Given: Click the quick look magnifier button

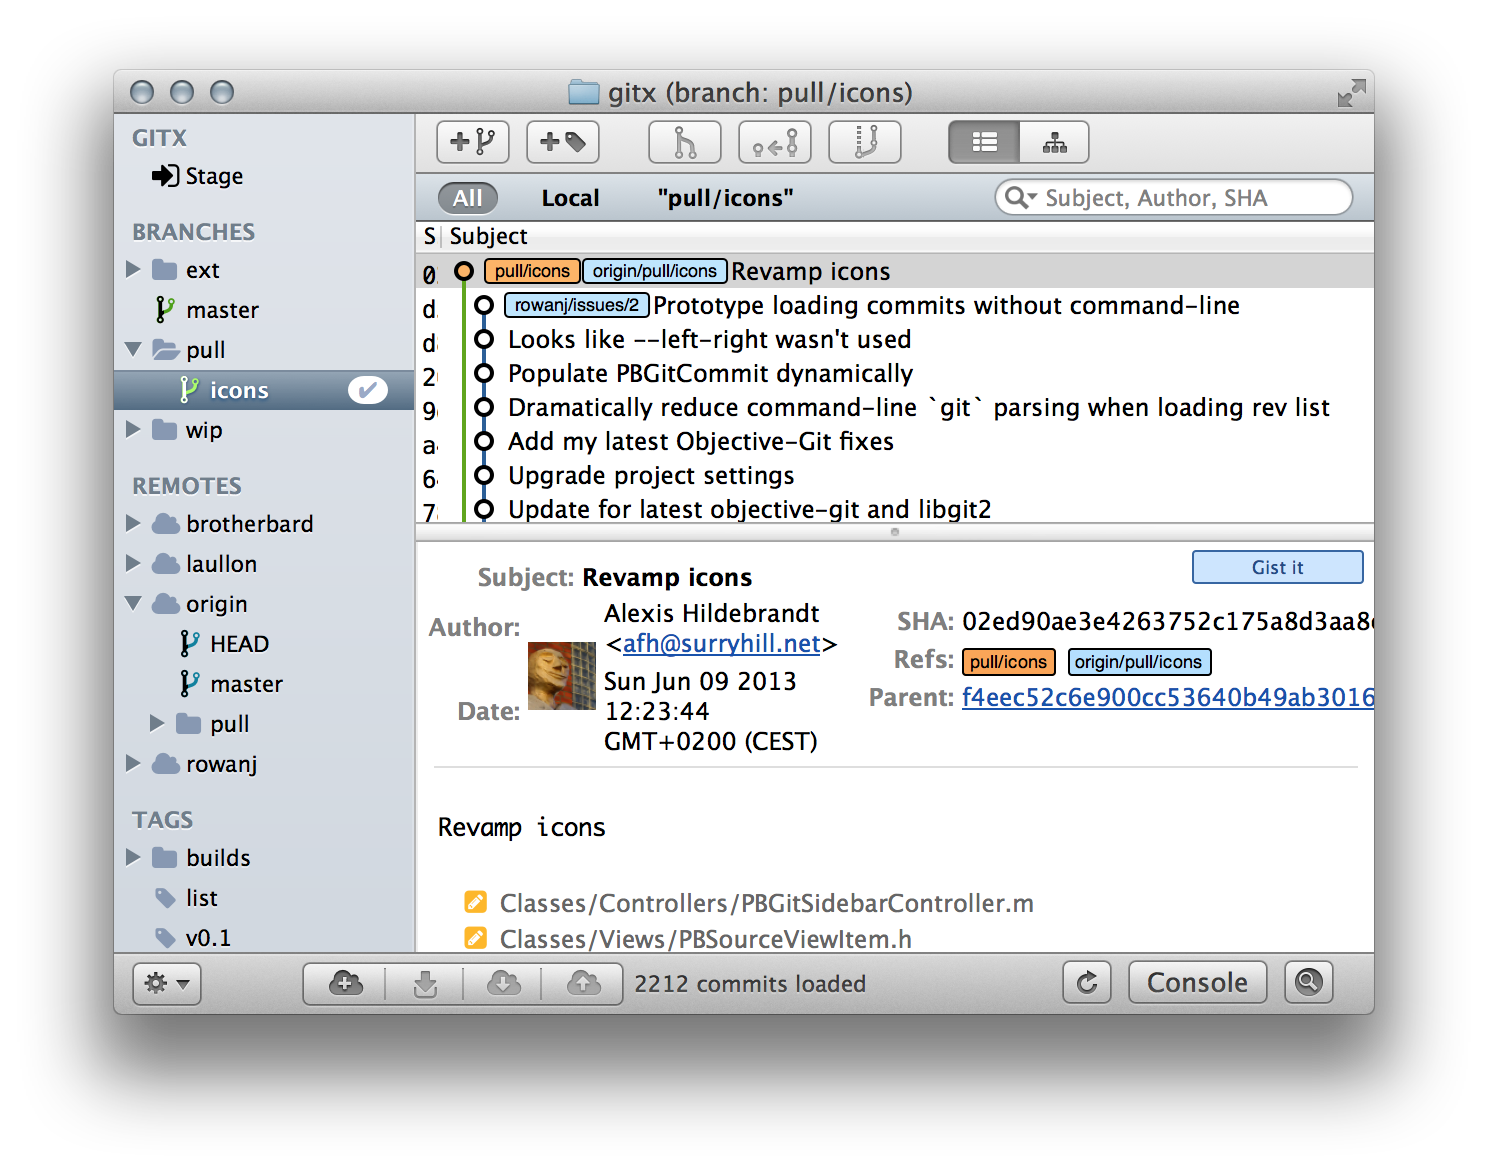Looking at the screenshot, I should (x=1308, y=982).
